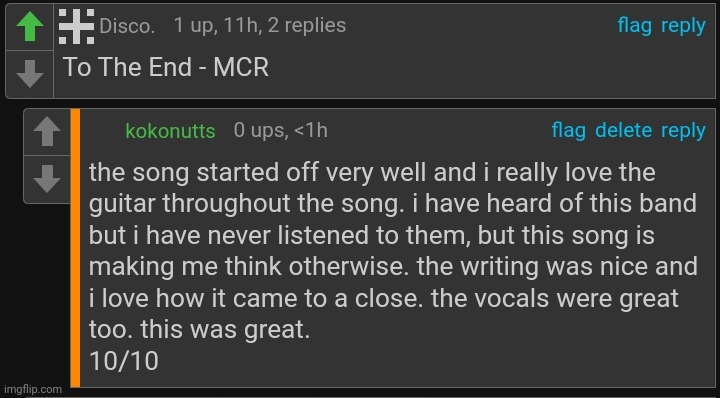Flag the kokonutts reply
This screenshot has height=398, width=720.
pos(568,130)
